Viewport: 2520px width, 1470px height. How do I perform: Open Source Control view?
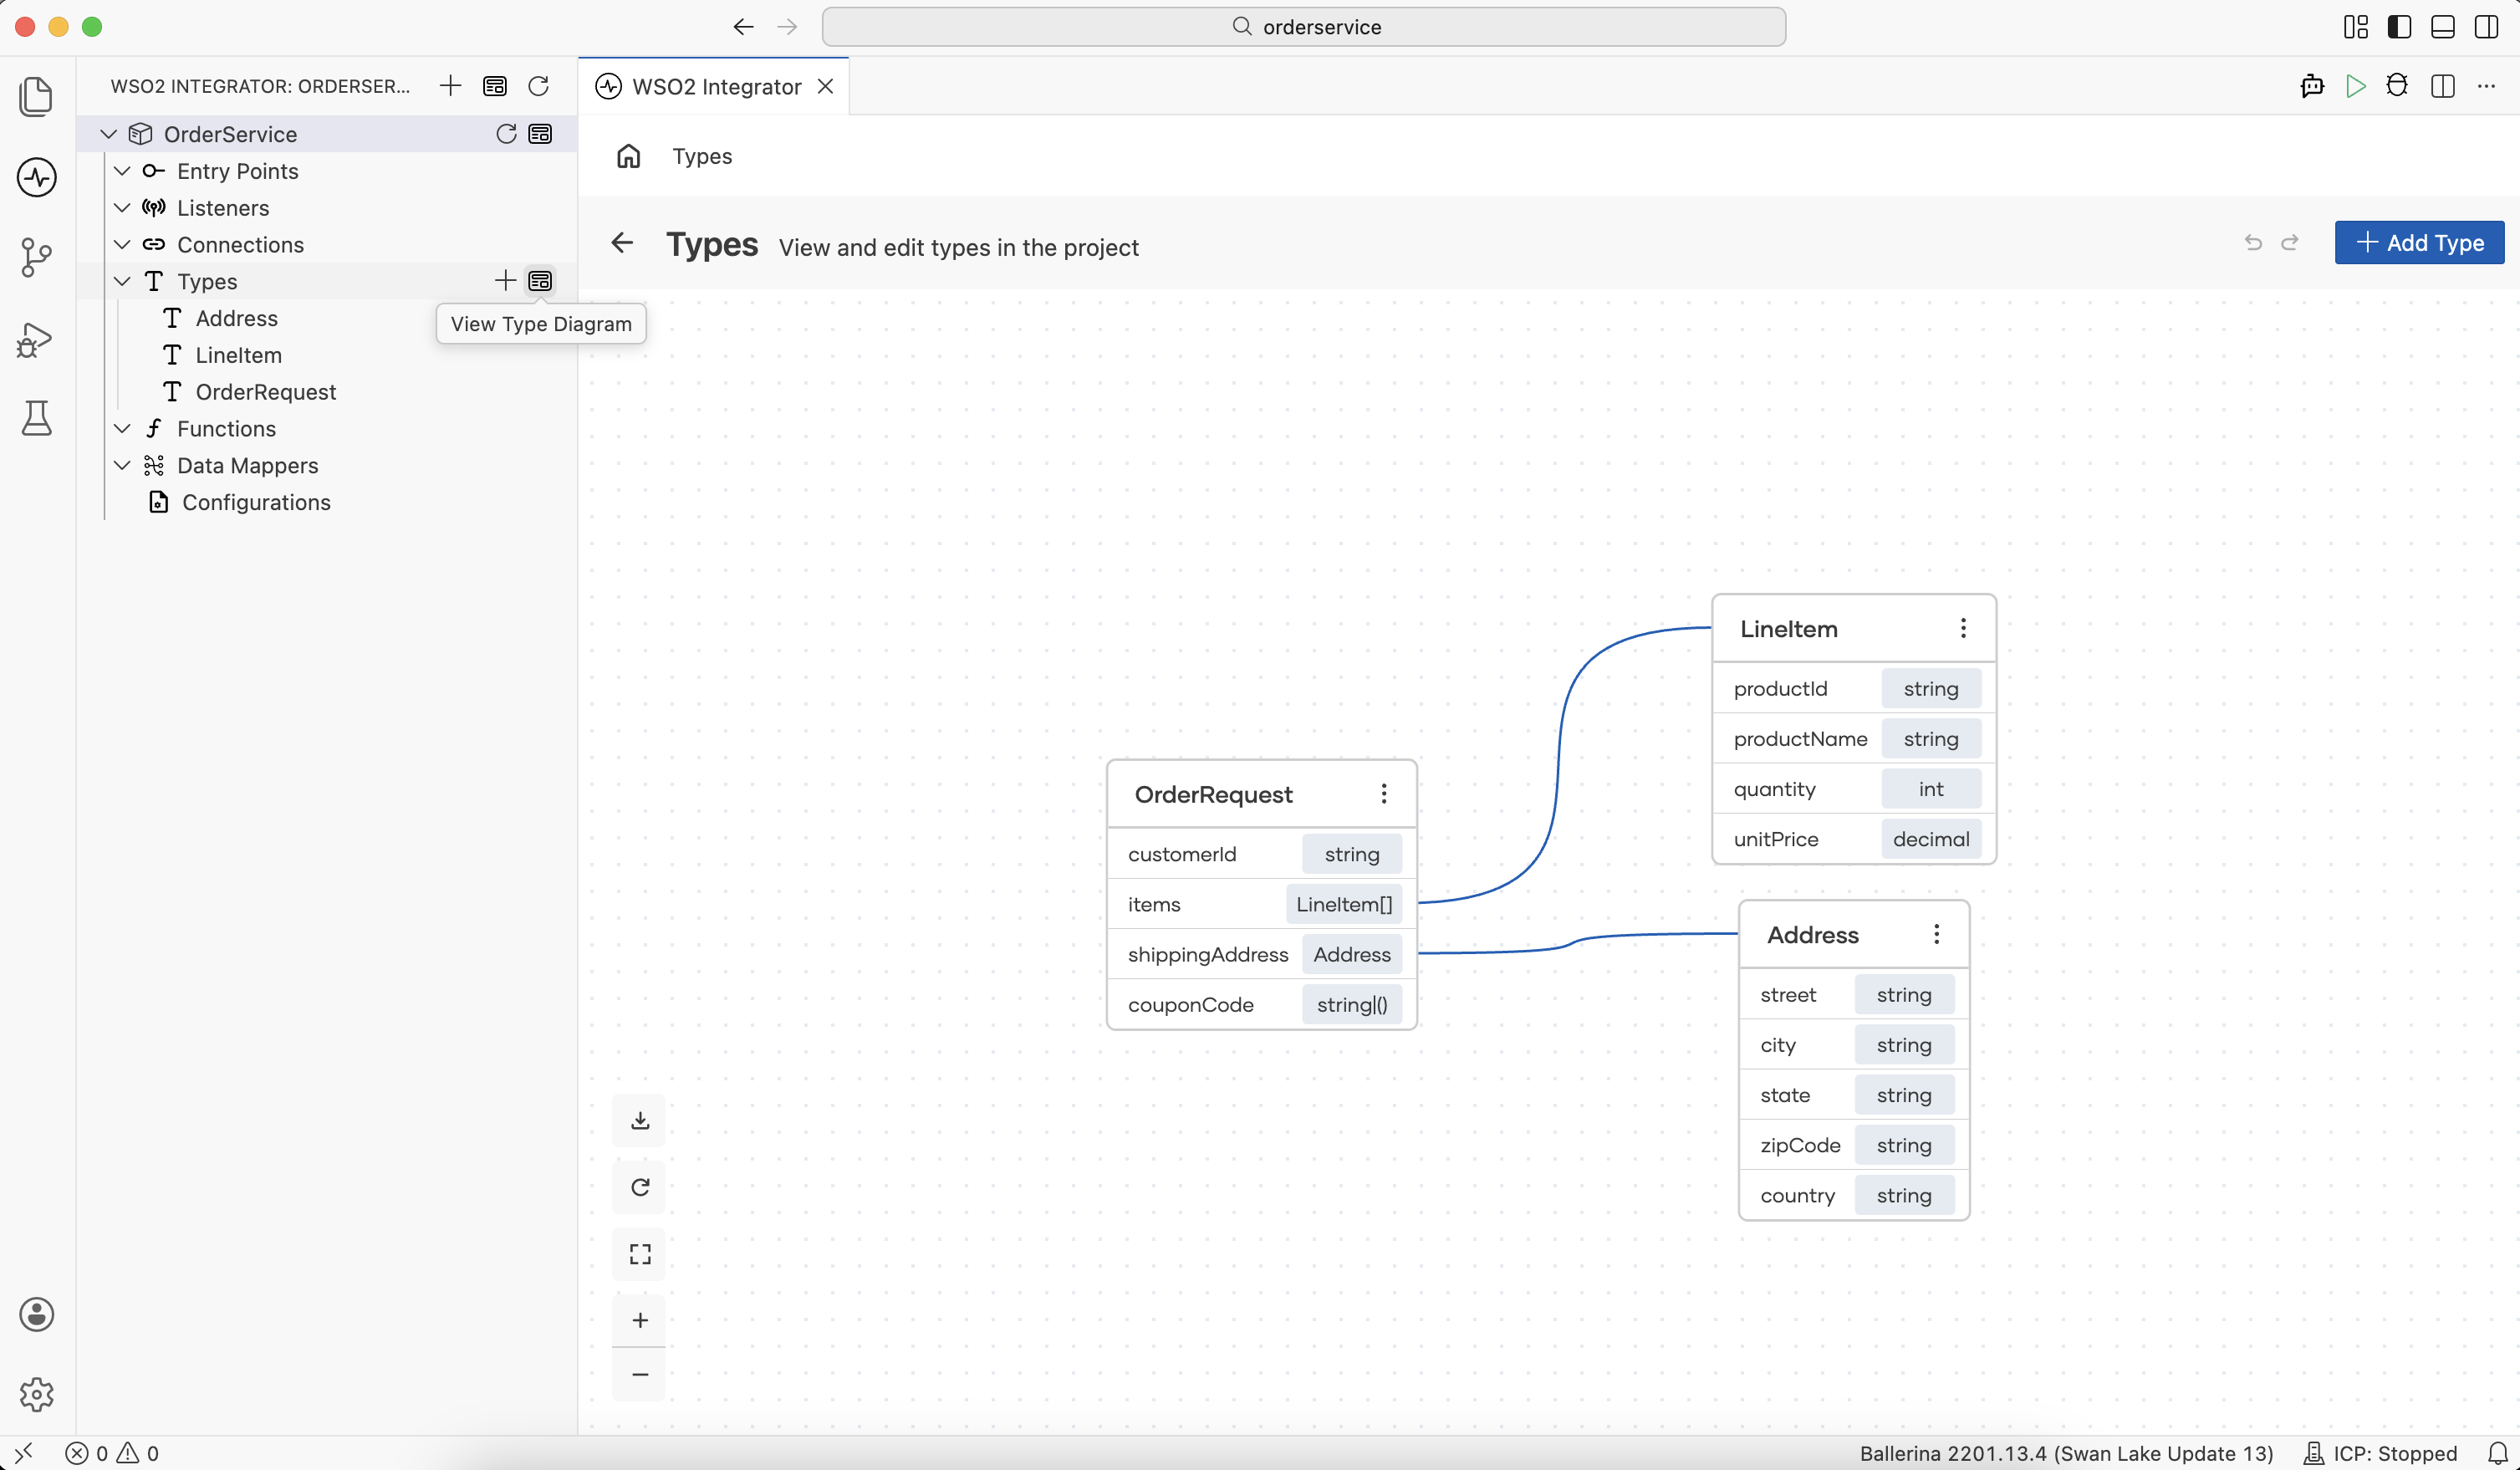tap(36, 257)
